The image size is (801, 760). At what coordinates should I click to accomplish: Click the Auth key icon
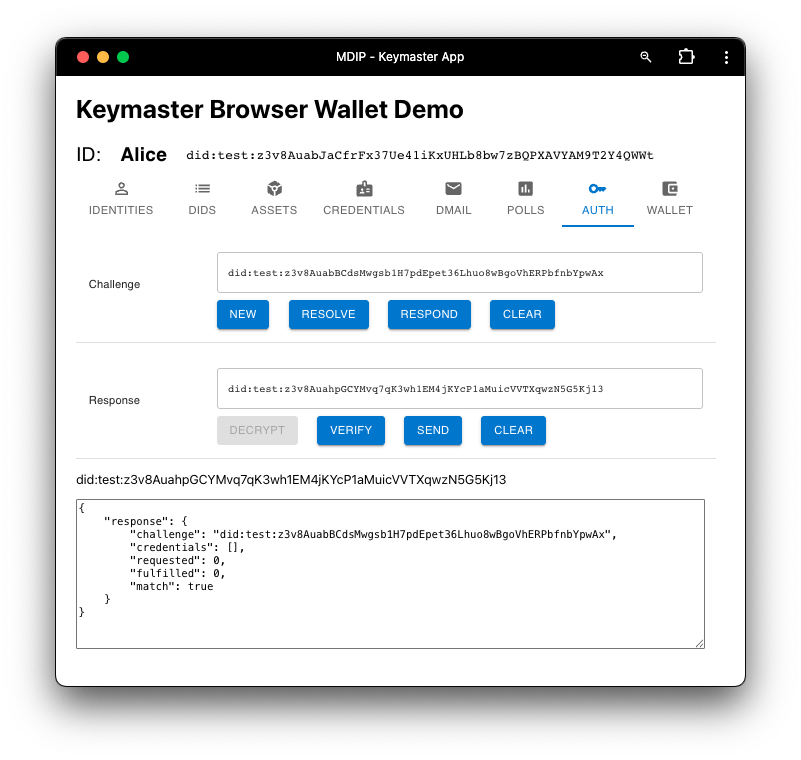tap(597, 188)
